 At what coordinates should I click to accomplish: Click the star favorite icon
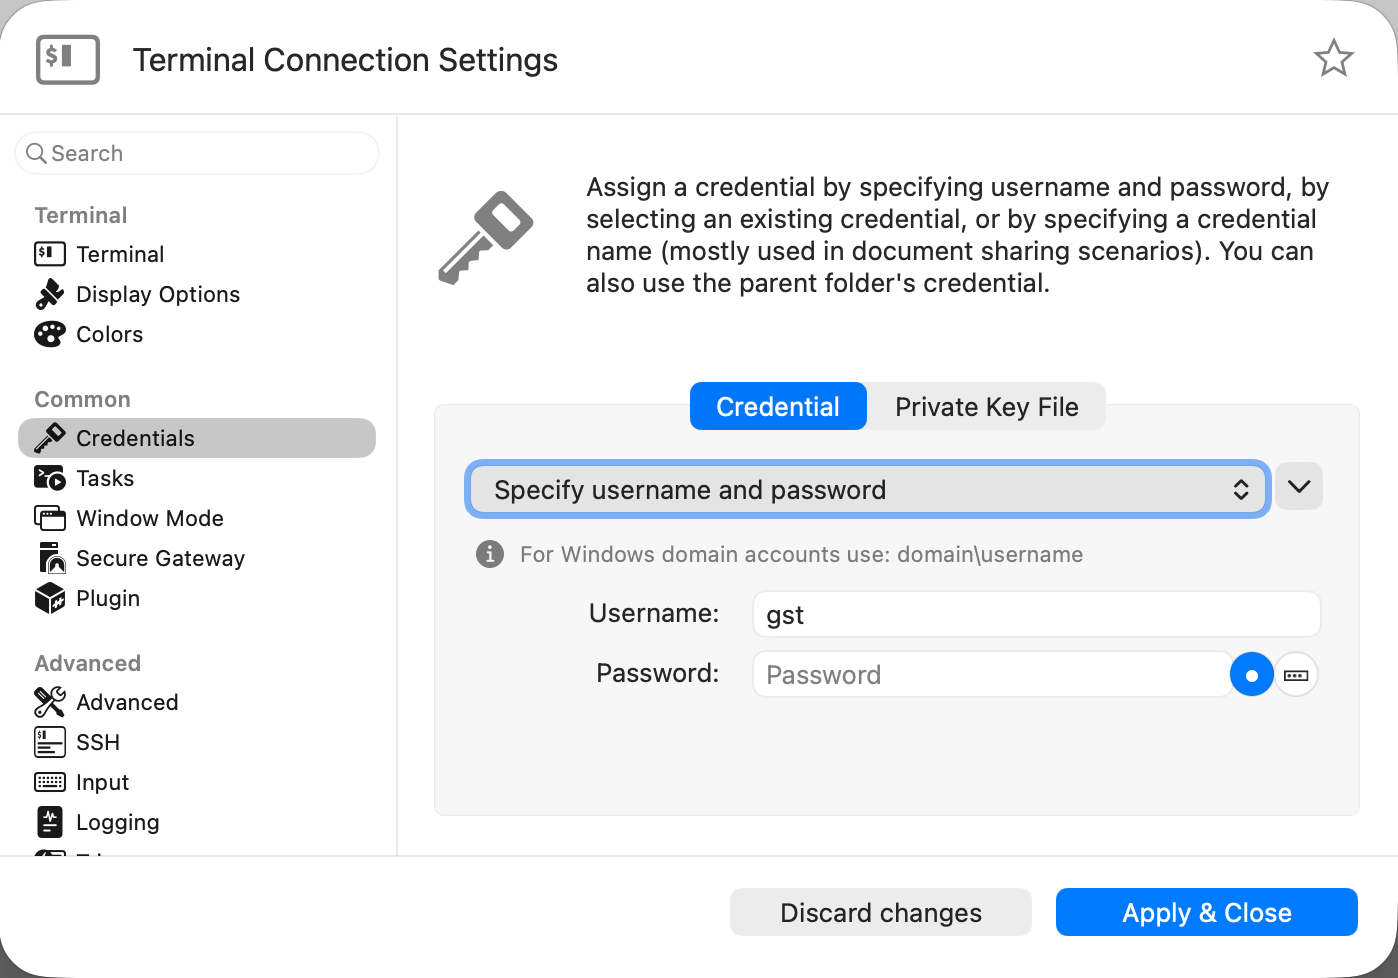click(1333, 58)
